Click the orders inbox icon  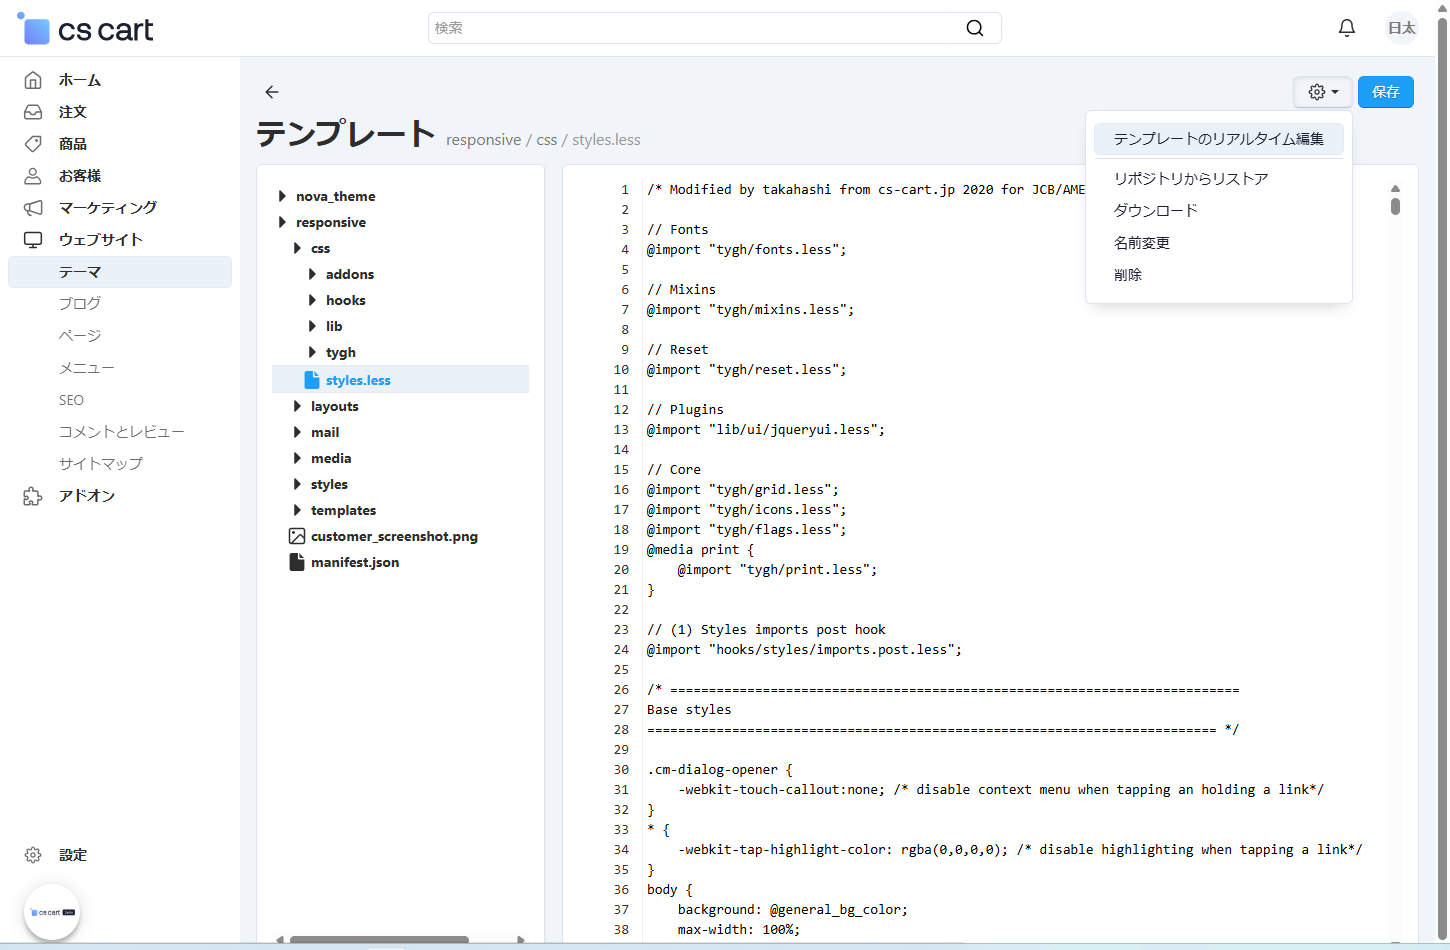[x=33, y=112]
